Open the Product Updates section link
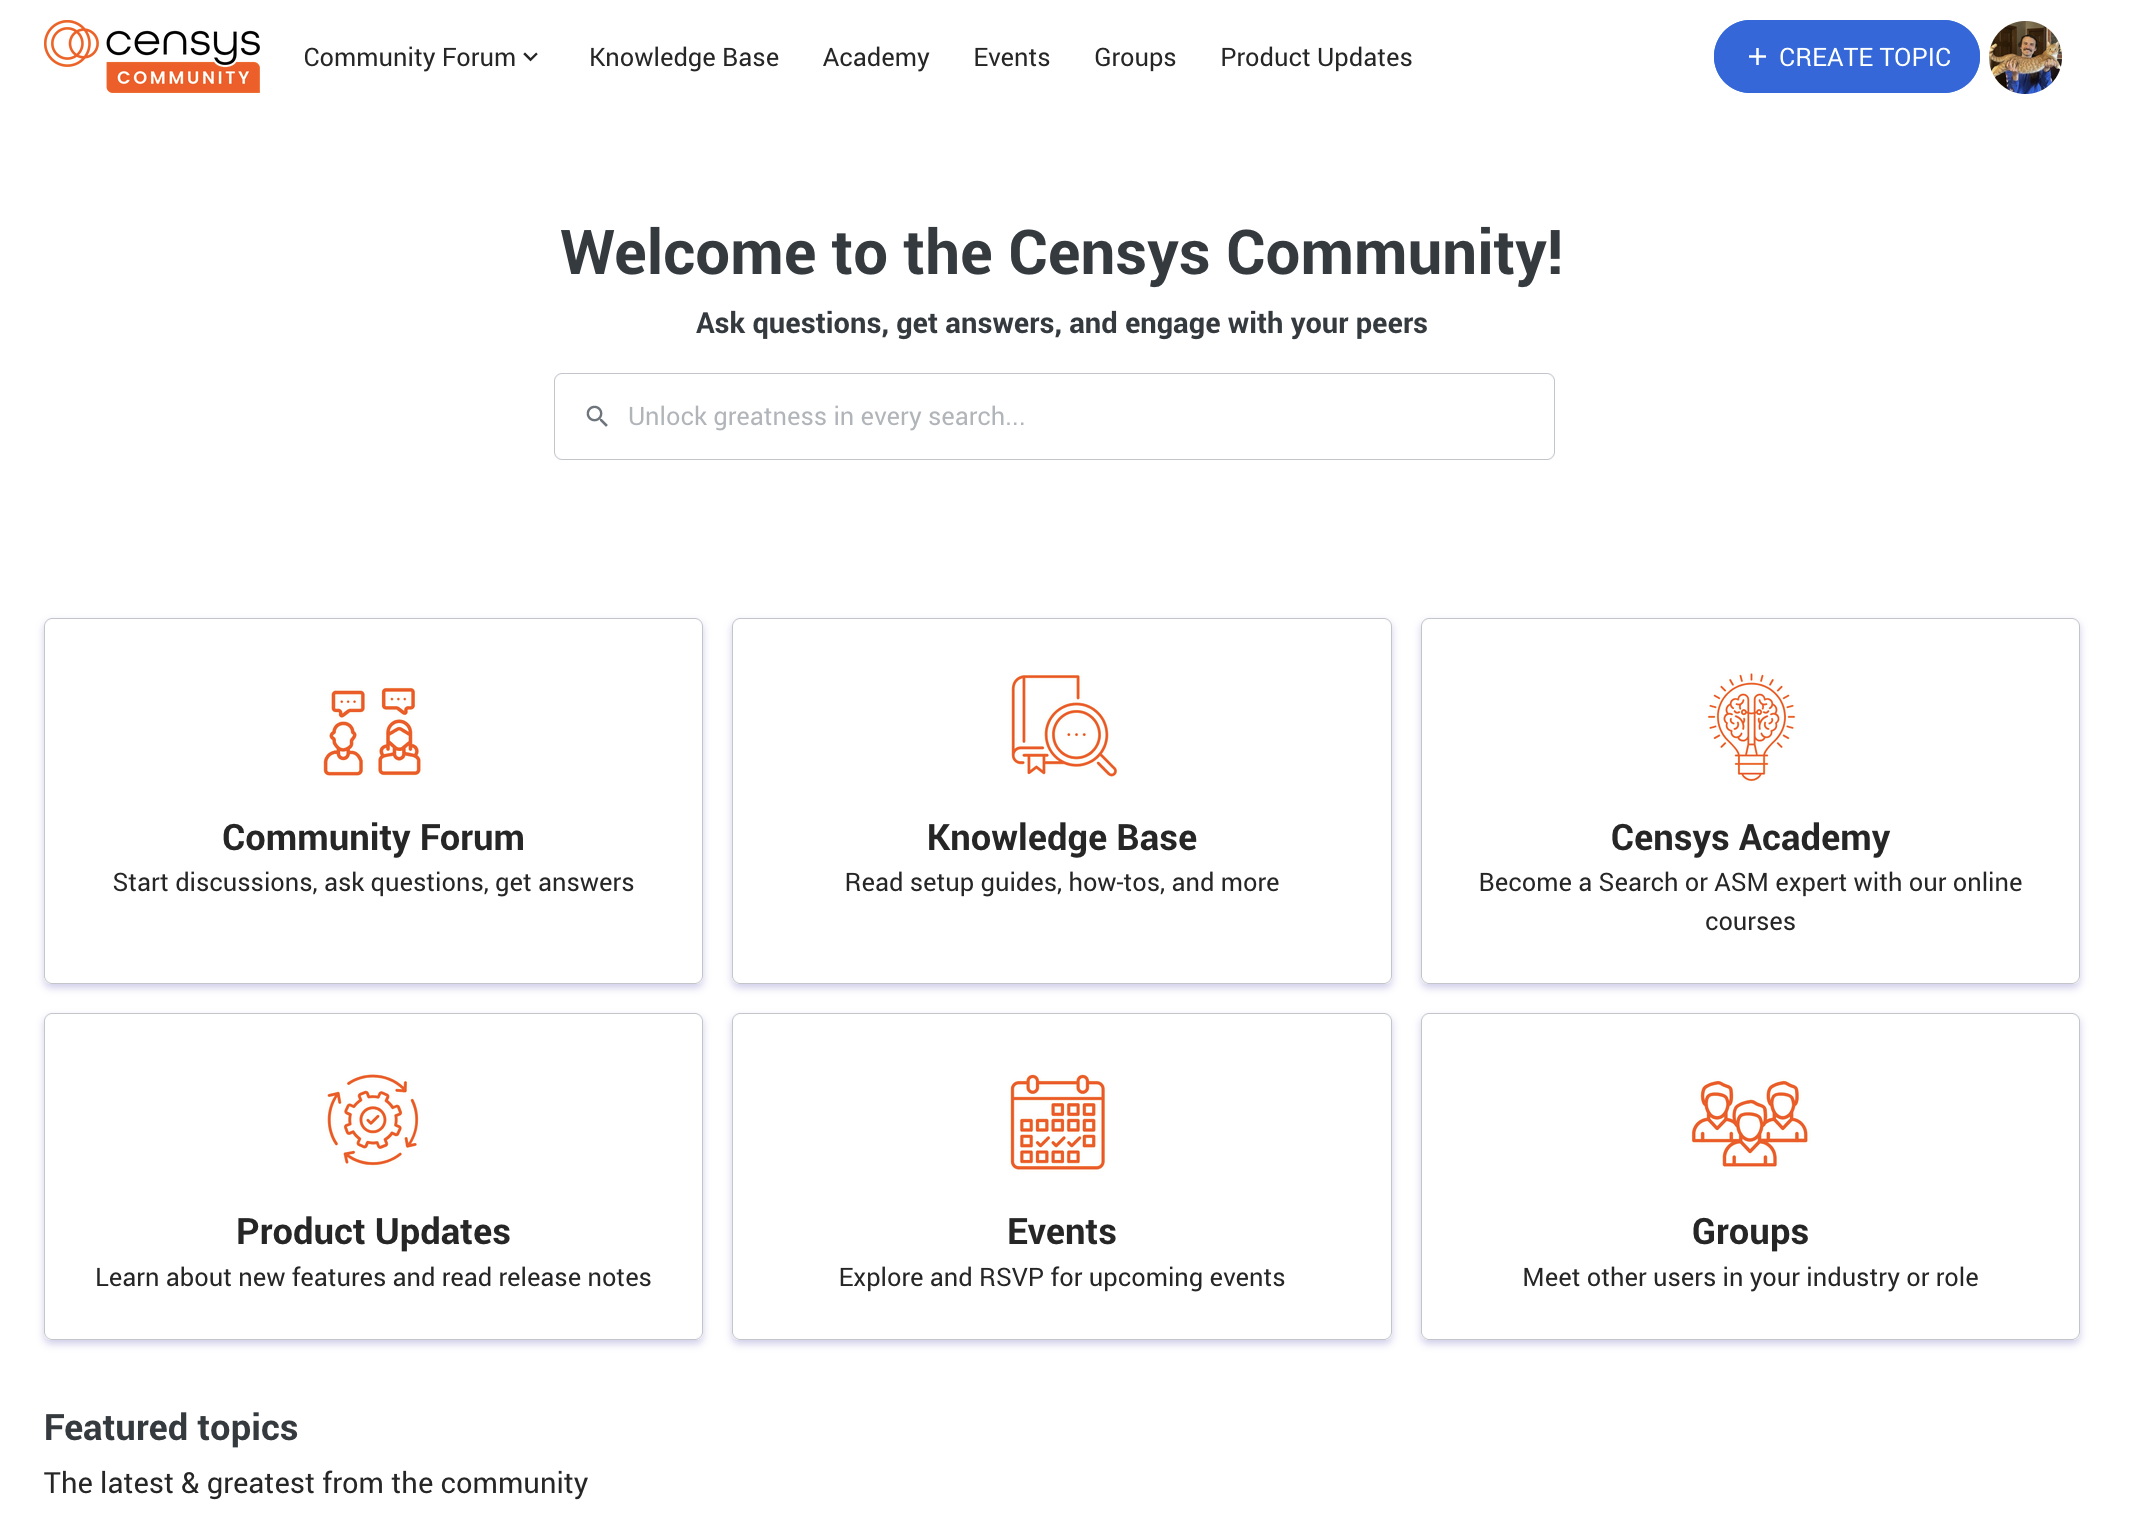2140x1514 pixels. [374, 1175]
